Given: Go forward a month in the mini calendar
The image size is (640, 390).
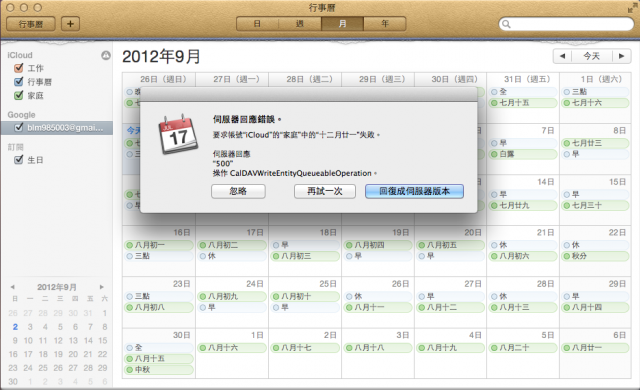Looking at the screenshot, I should click(102, 287).
